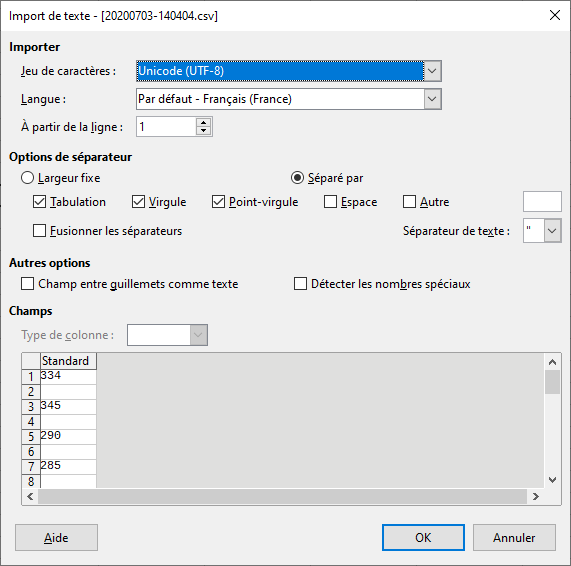The width and height of the screenshot is (571, 566).
Task: Confirm import with the OK button
Action: point(423,538)
